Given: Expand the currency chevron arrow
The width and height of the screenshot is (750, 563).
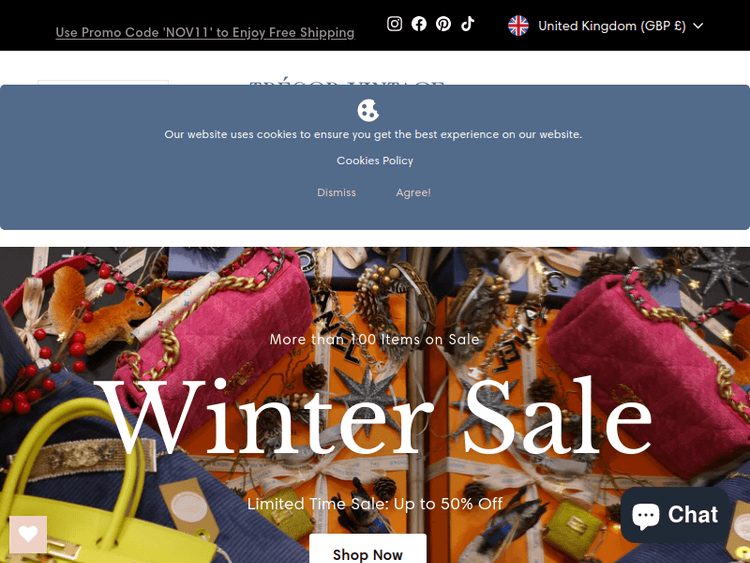Looking at the screenshot, I should tap(698, 26).
